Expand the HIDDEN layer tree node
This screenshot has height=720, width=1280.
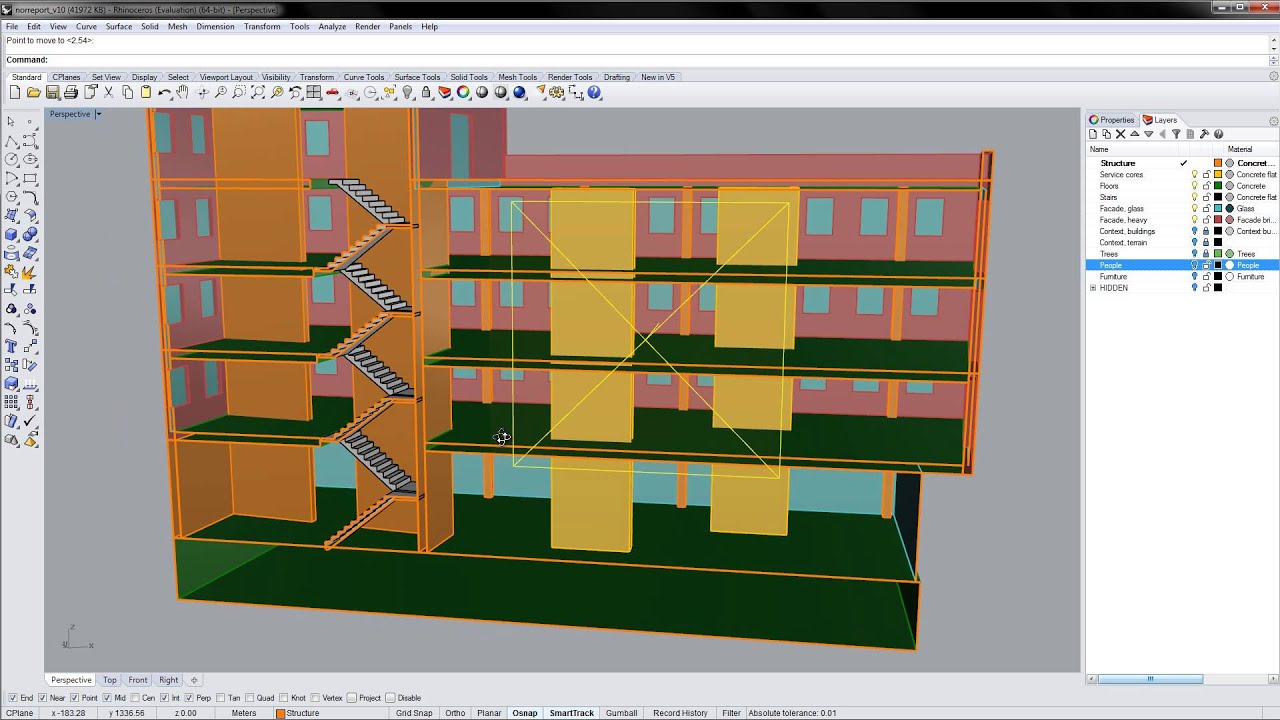(x=1093, y=288)
